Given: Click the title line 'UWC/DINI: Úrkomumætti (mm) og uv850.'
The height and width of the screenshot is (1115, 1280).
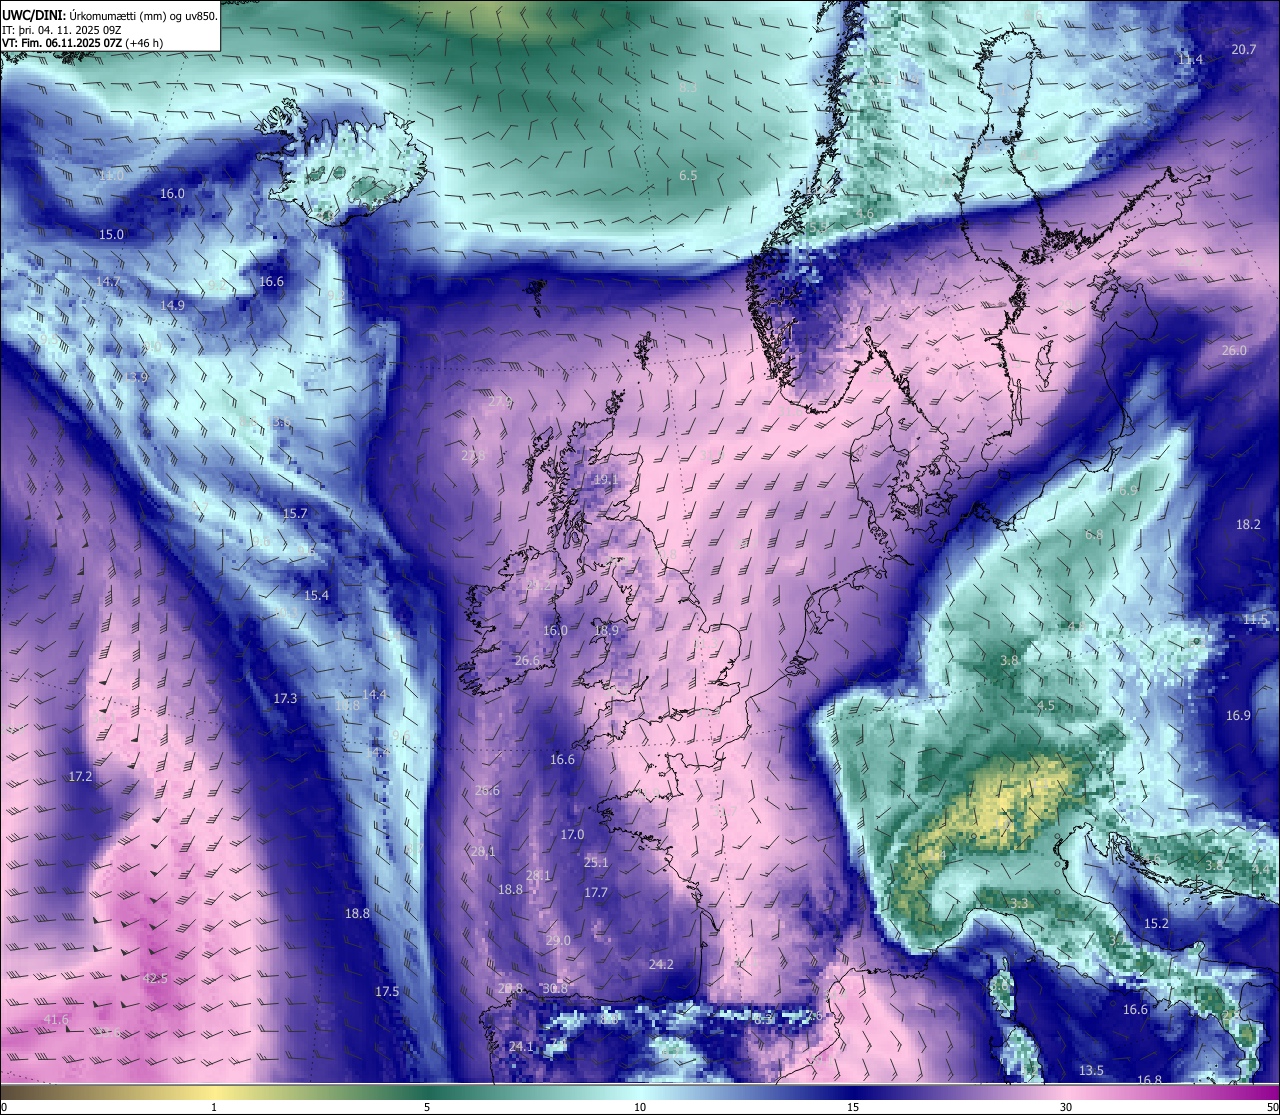Looking at the screenshot, I should (x=110, y=15).
